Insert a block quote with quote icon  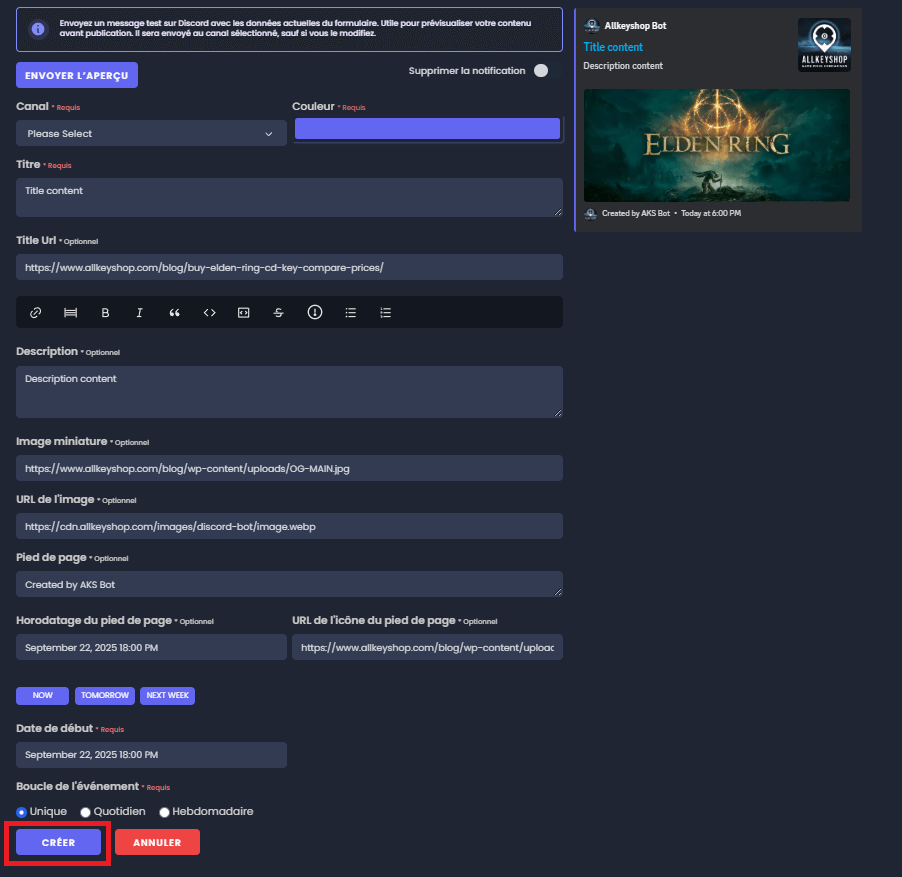174,312
